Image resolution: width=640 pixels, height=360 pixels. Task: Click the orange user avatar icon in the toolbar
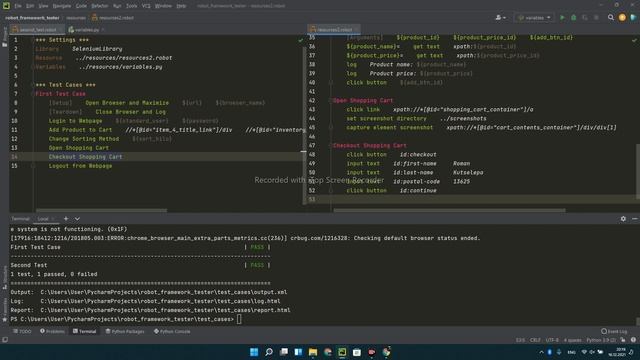[x=622, y=18]
